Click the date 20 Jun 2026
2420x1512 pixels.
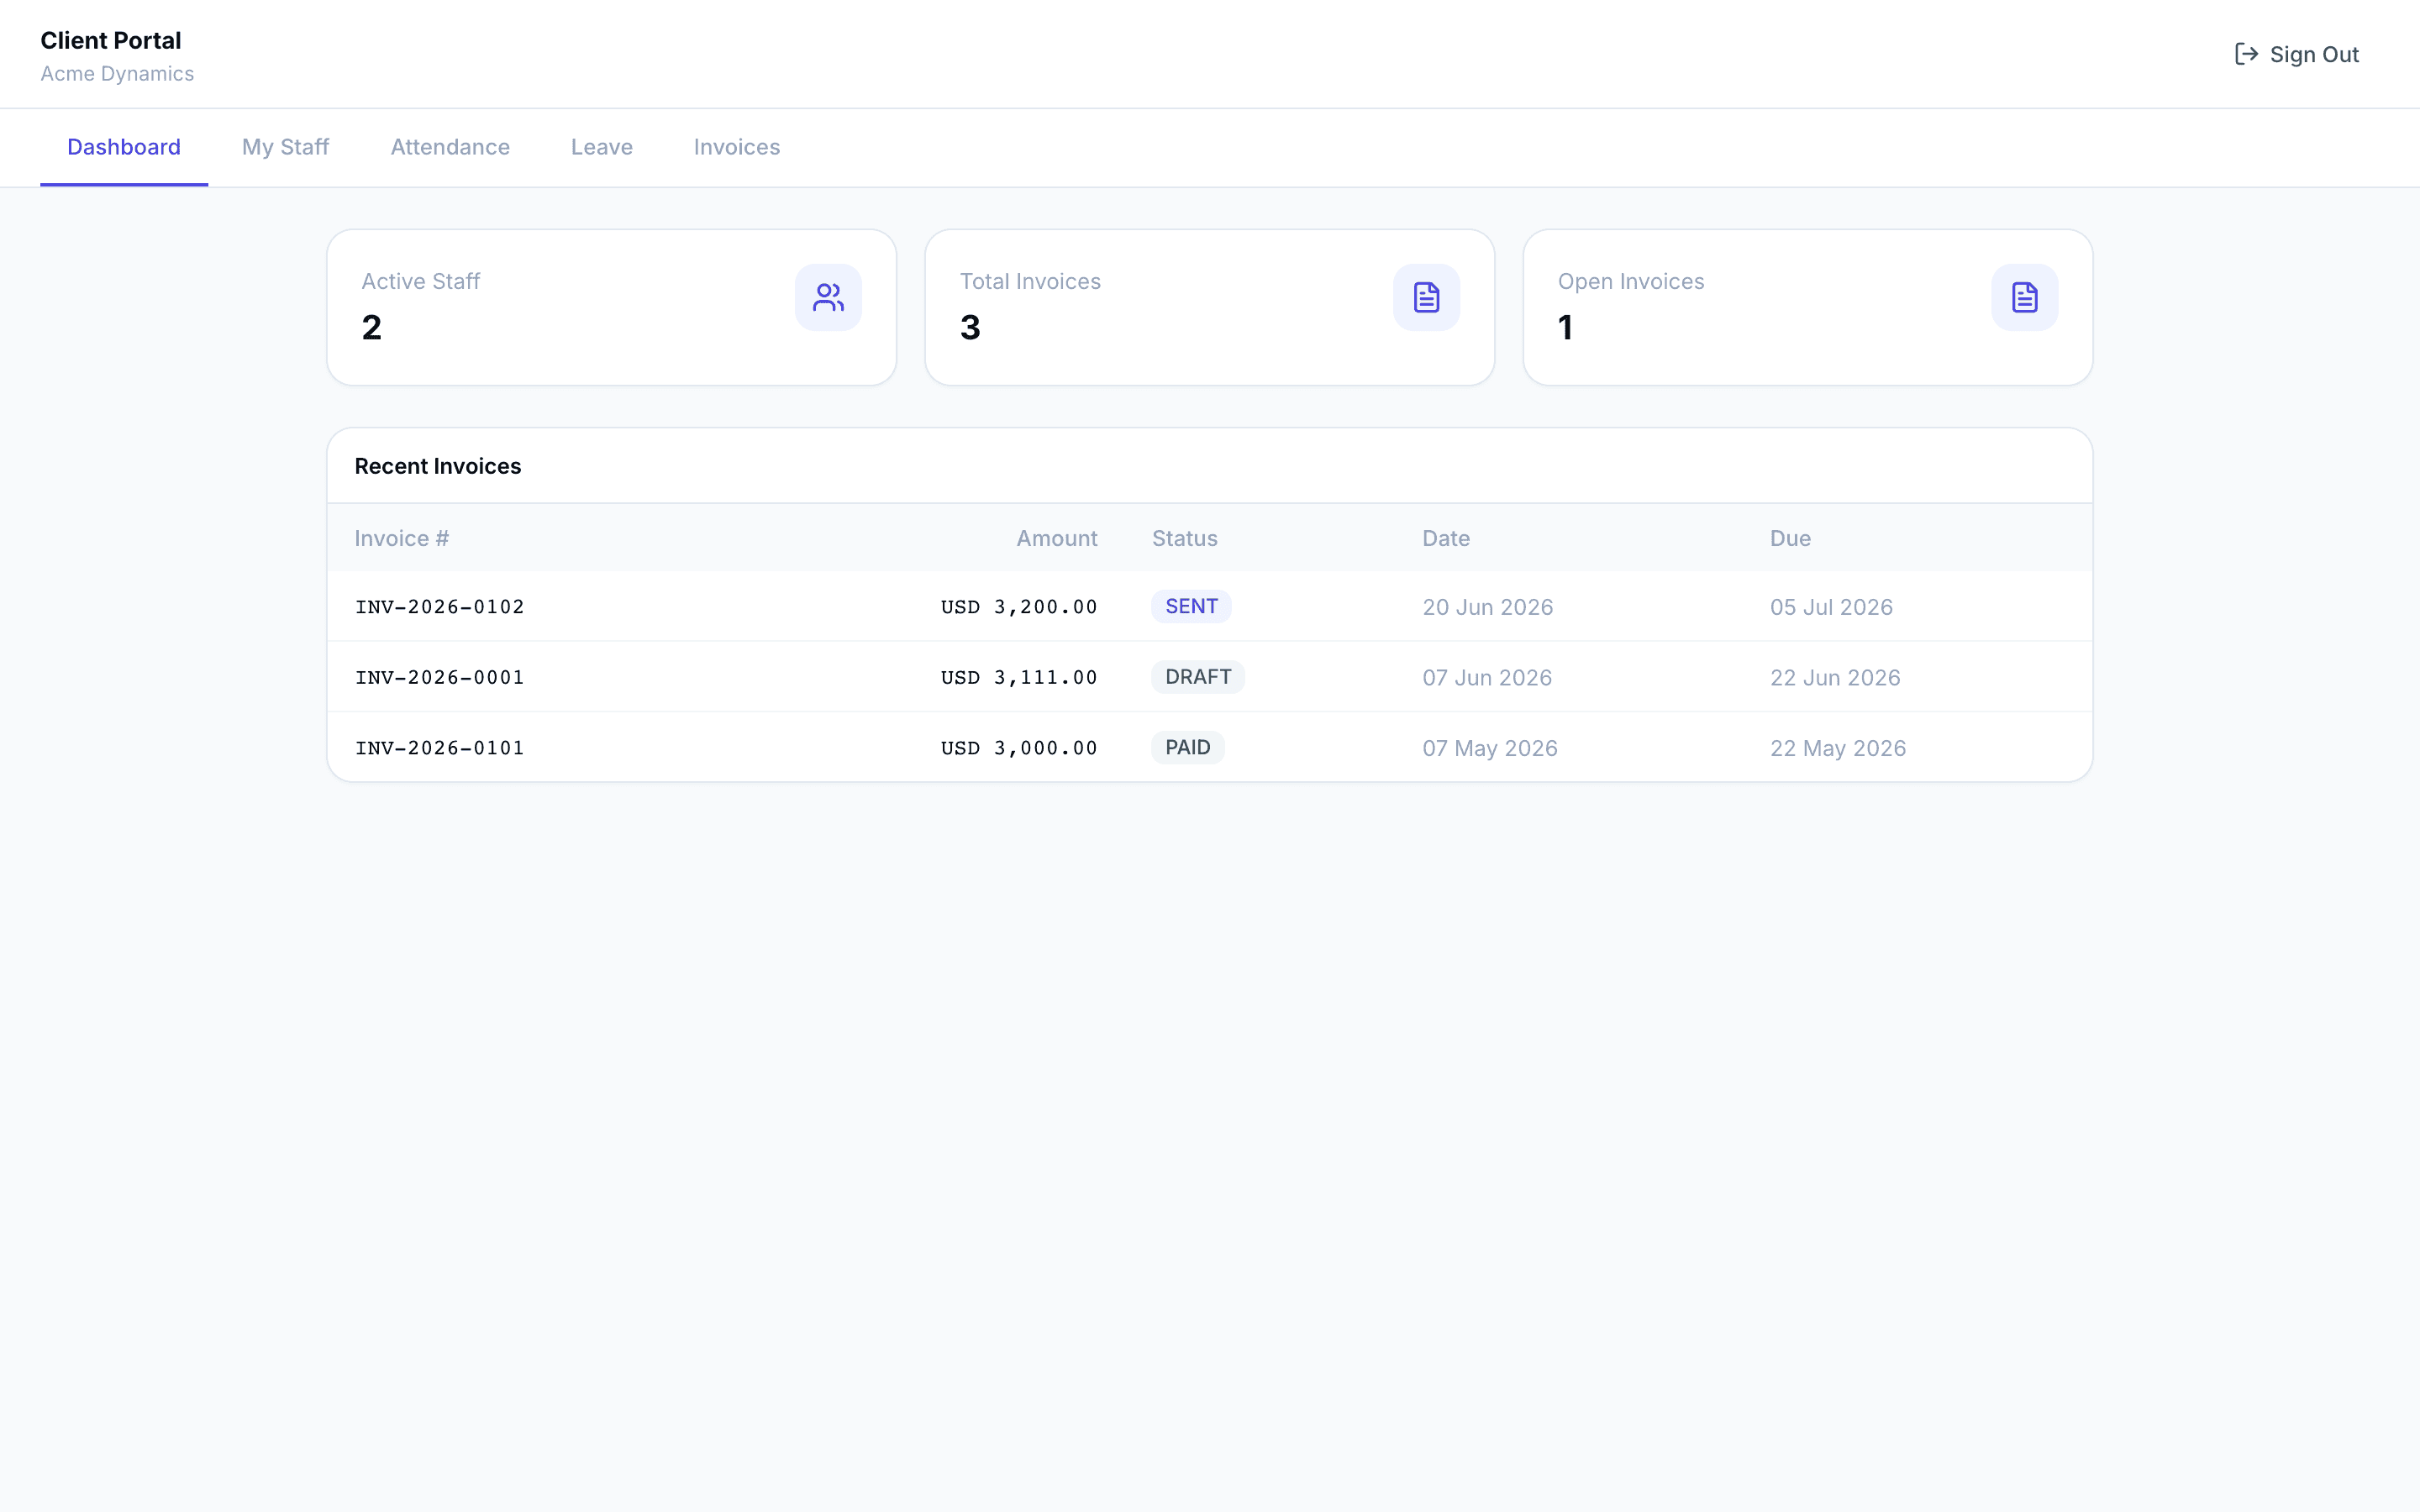tap(1488, 607)
